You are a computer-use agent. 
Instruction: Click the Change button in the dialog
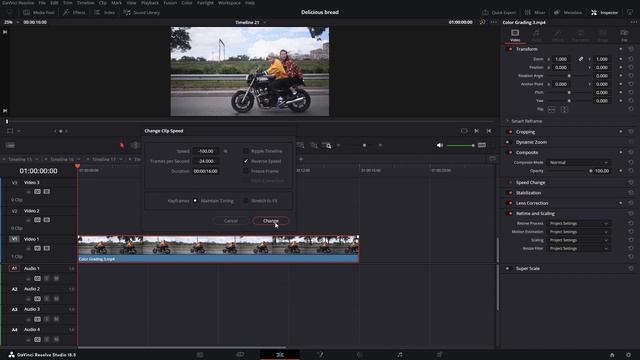[x=271, y=221]
